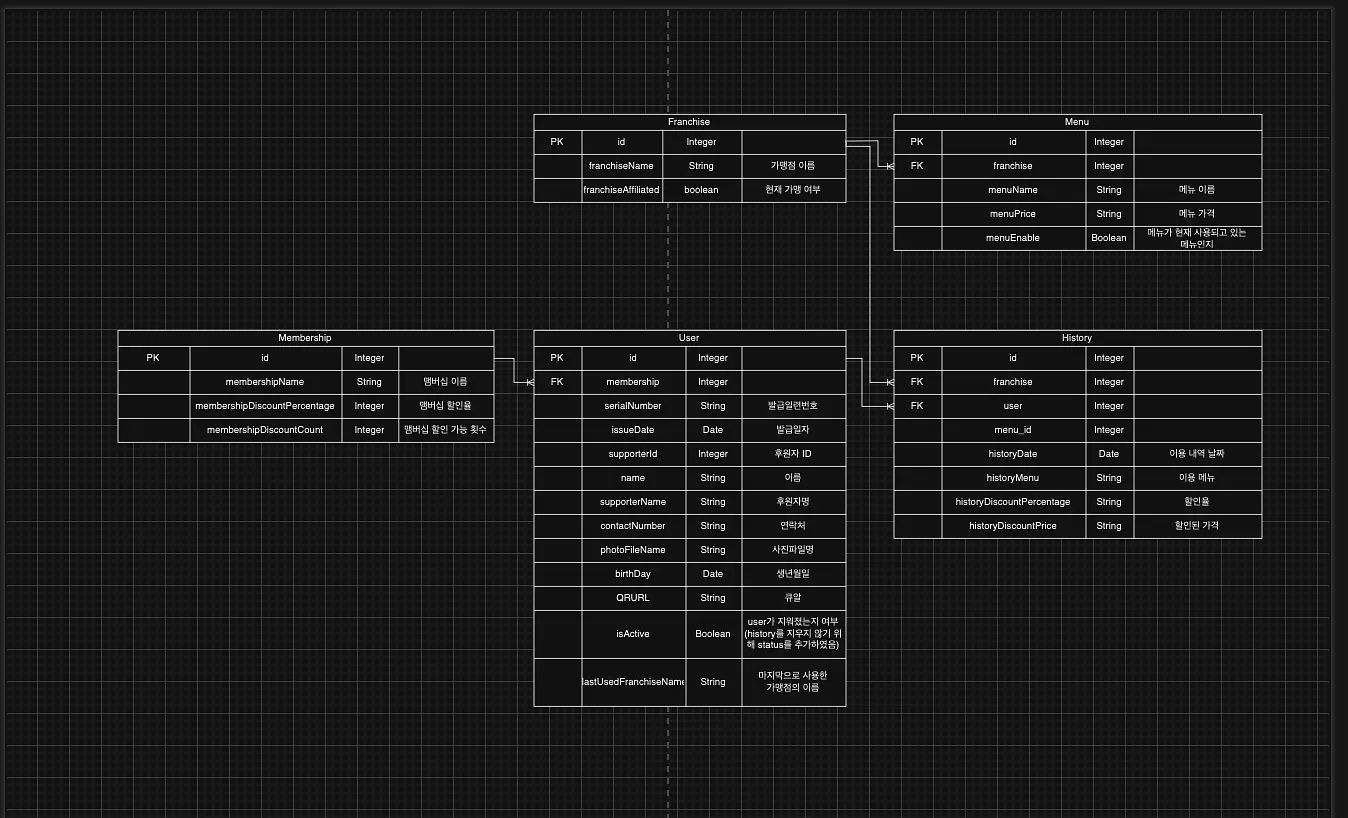Select the serialNumber field in User

pos(633,406)
